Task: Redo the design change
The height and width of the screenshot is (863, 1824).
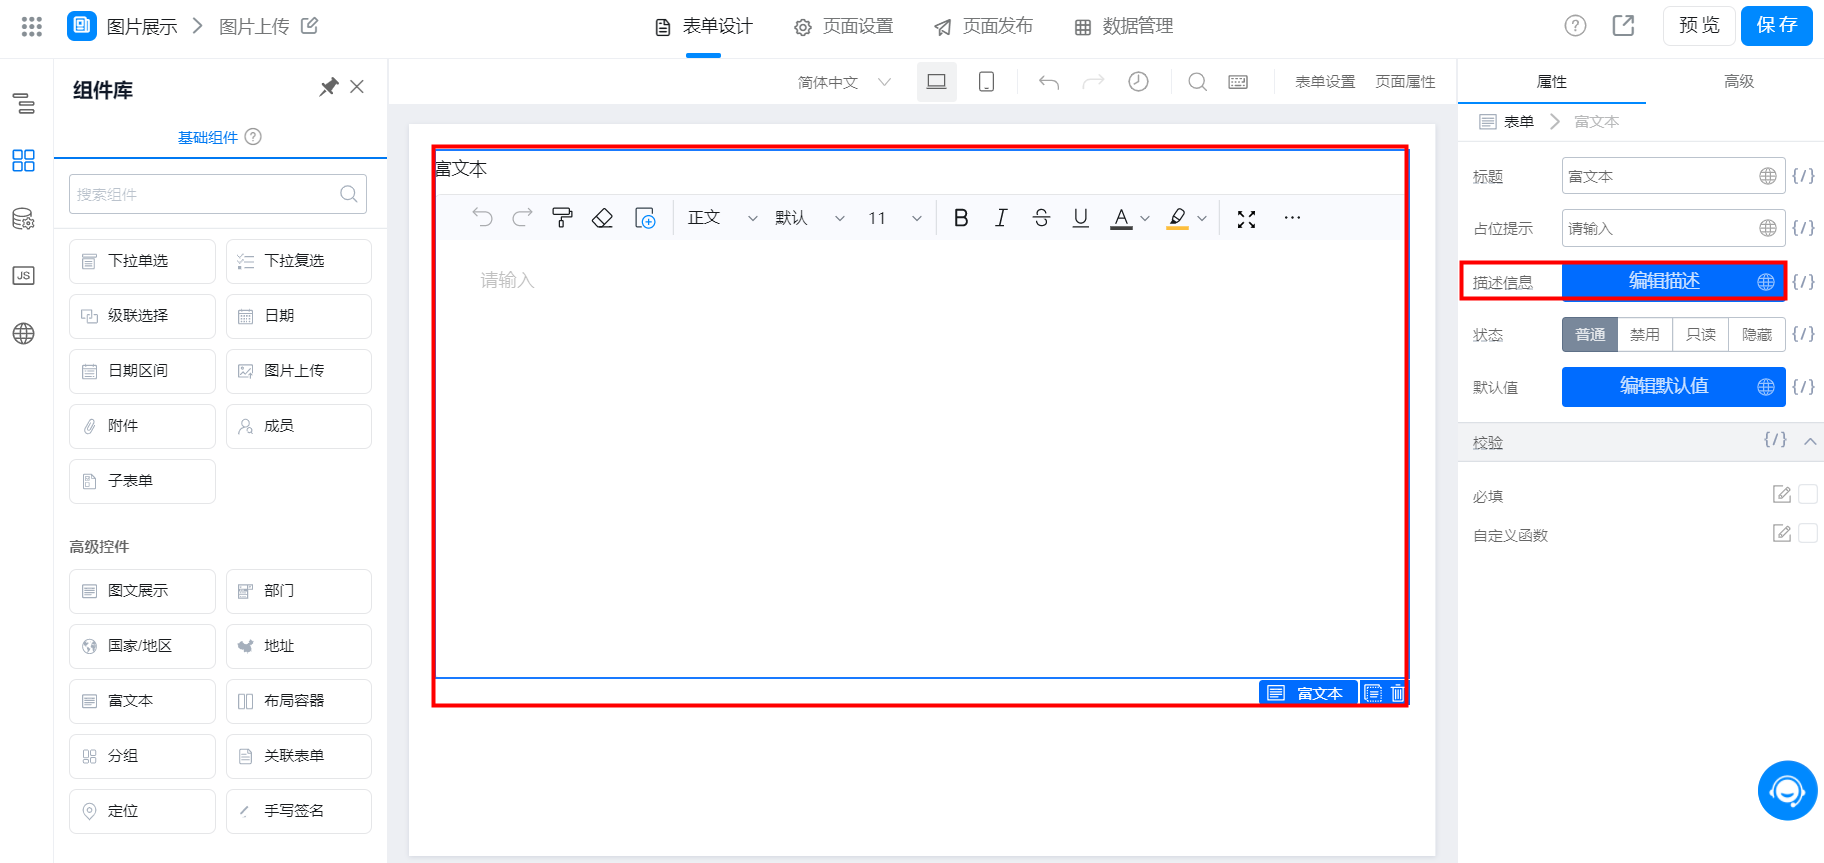Action: (x=1093, y=82)
